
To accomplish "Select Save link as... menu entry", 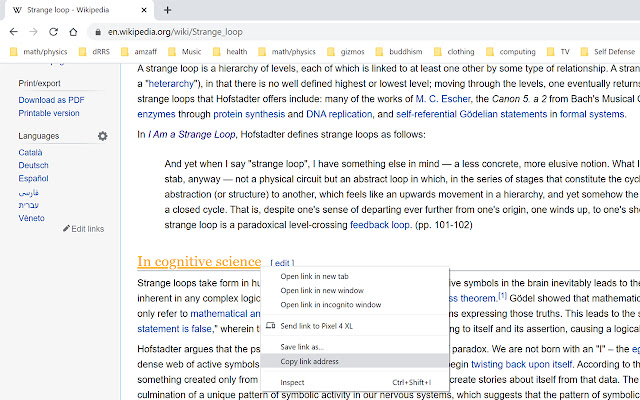I will [355, 347].
